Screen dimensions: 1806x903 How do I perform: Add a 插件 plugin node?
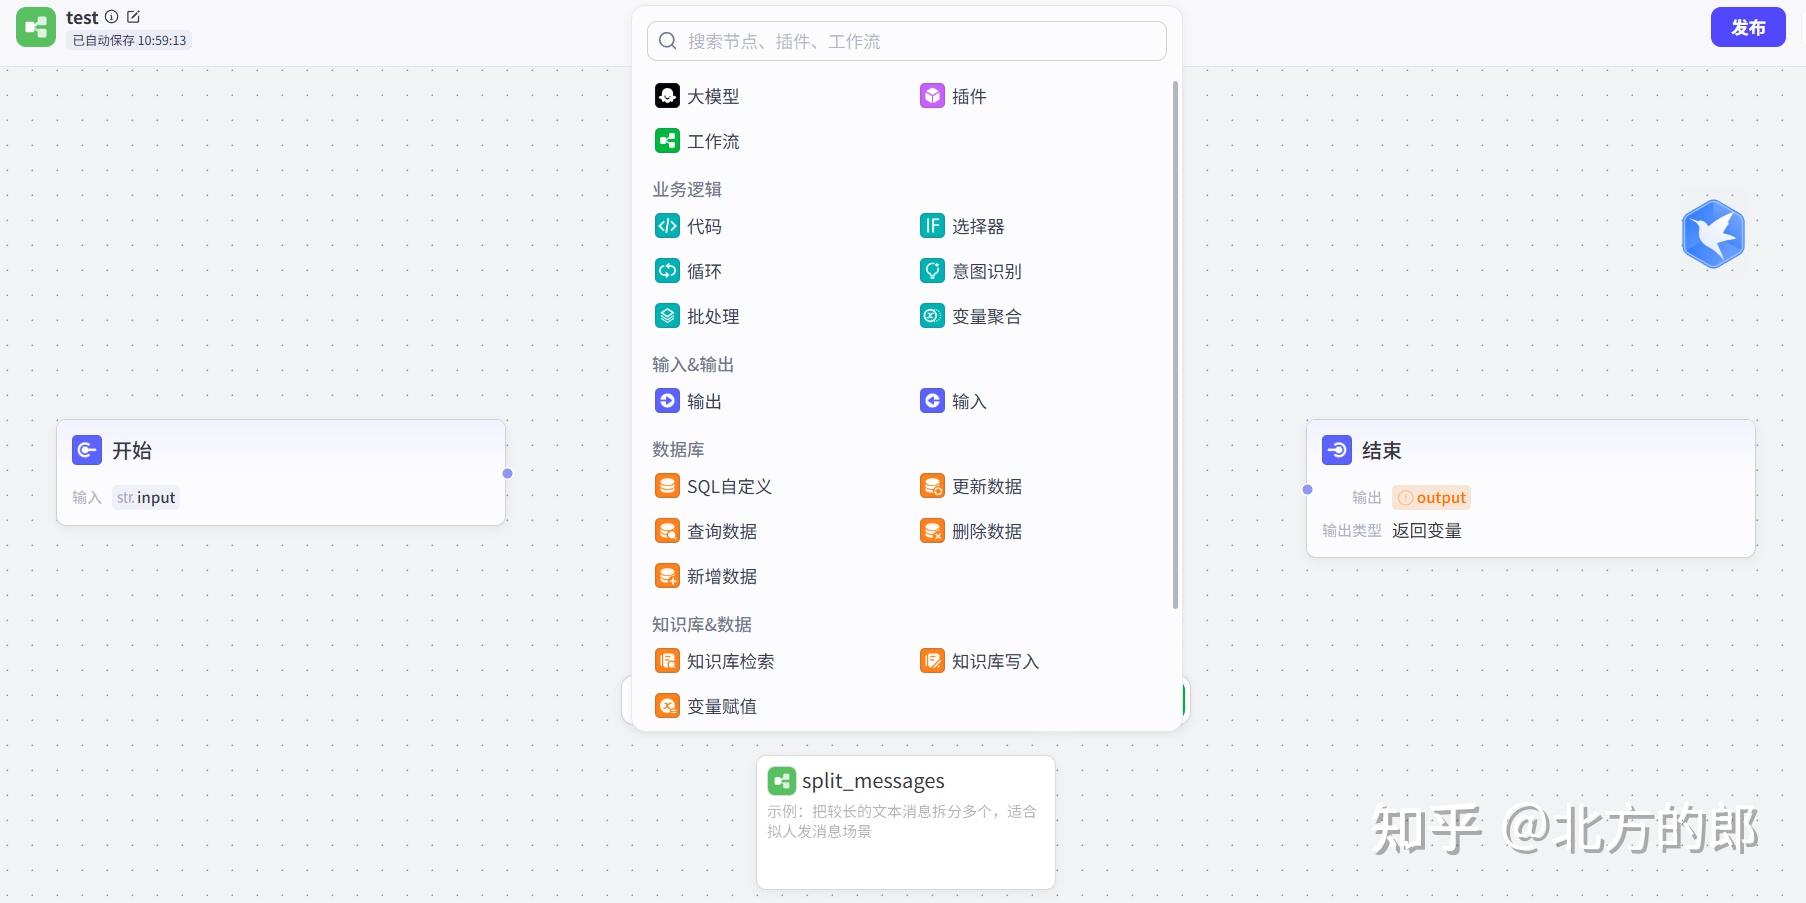(x=953, y=96)
